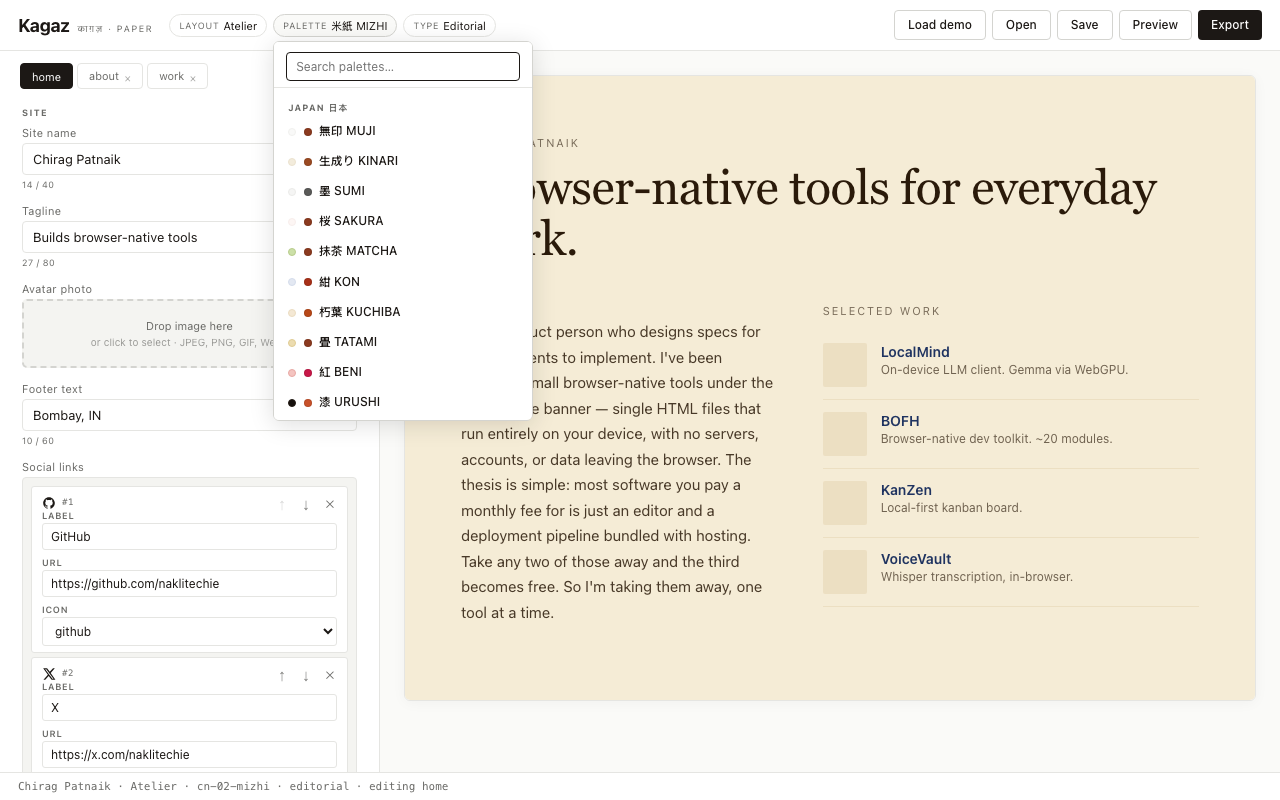Open the ICON dropdown set to github
The width and height of the screenshot is (1280, 800).
189,631
